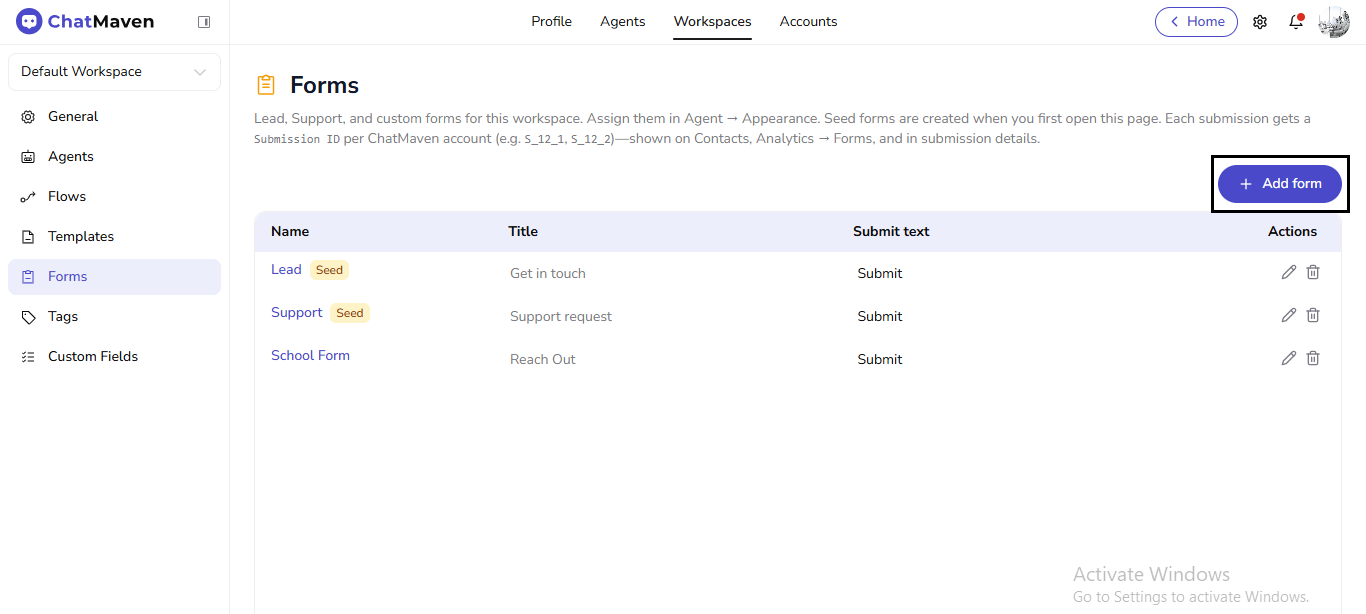Click the profile avatar picture
The height and width of the screenshot is (614, 1366).
pos(1334,21)
